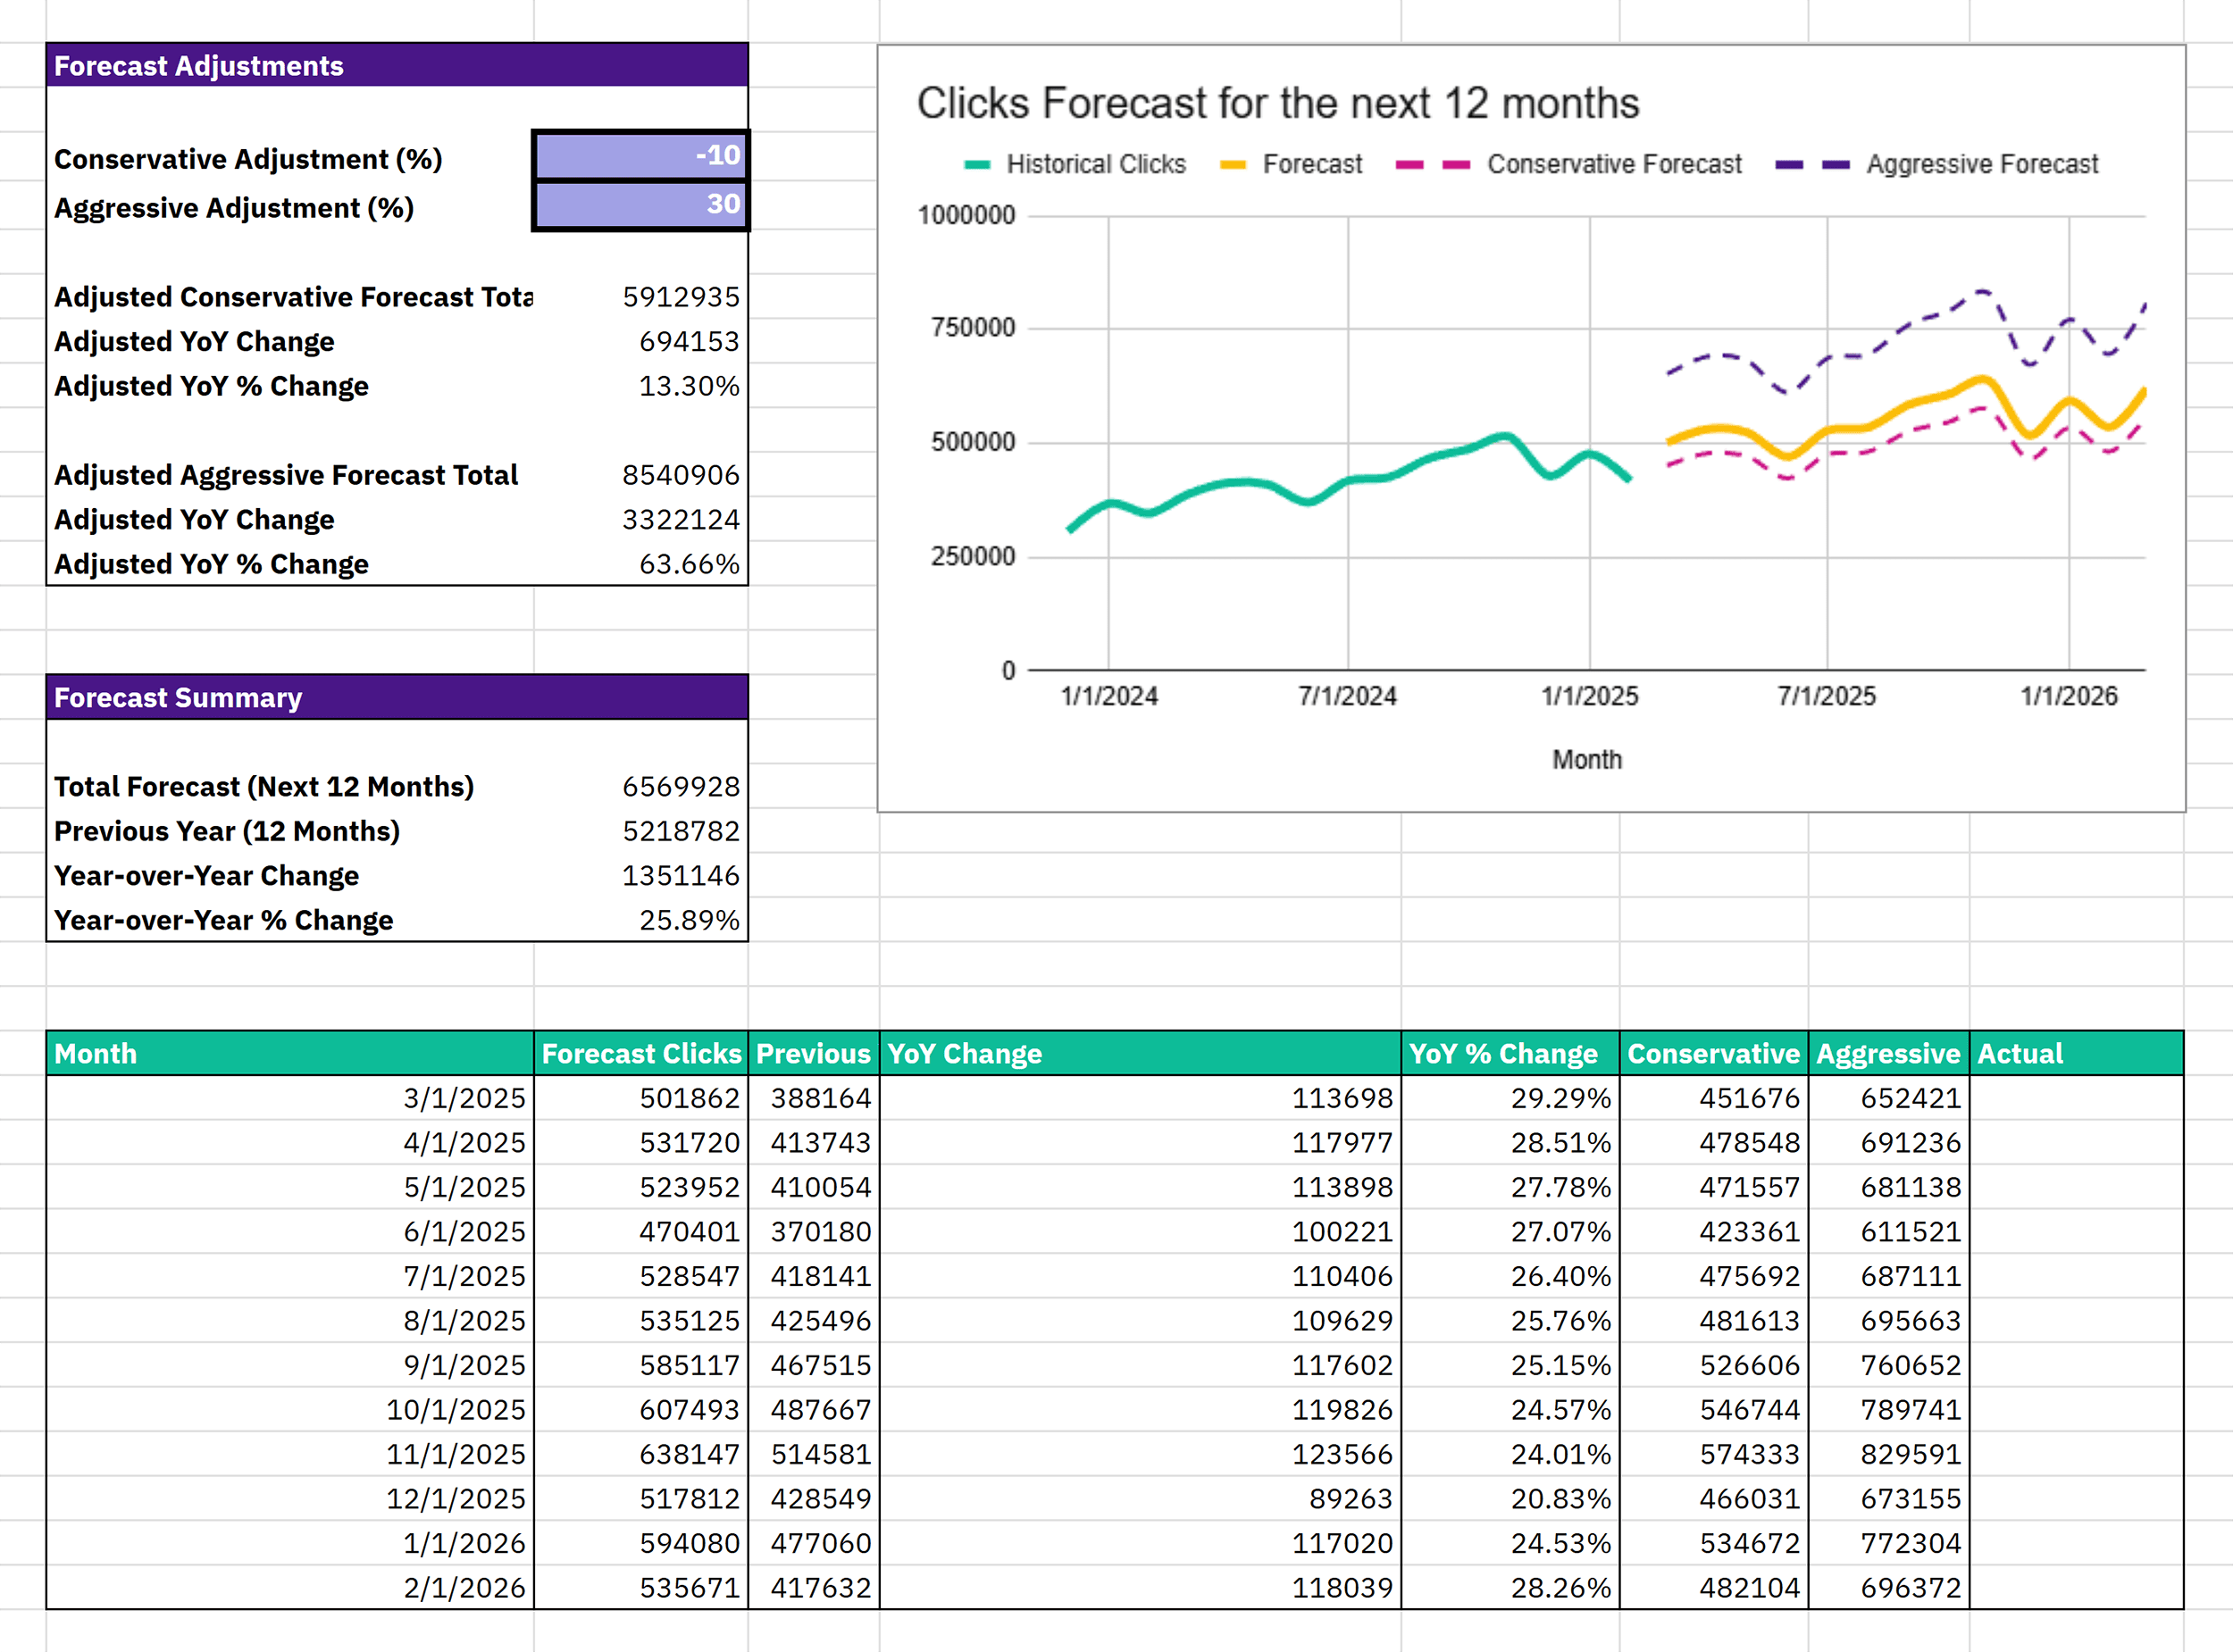
Task: Click the Conservative Adjustment input cell
Action: point(640,156)
